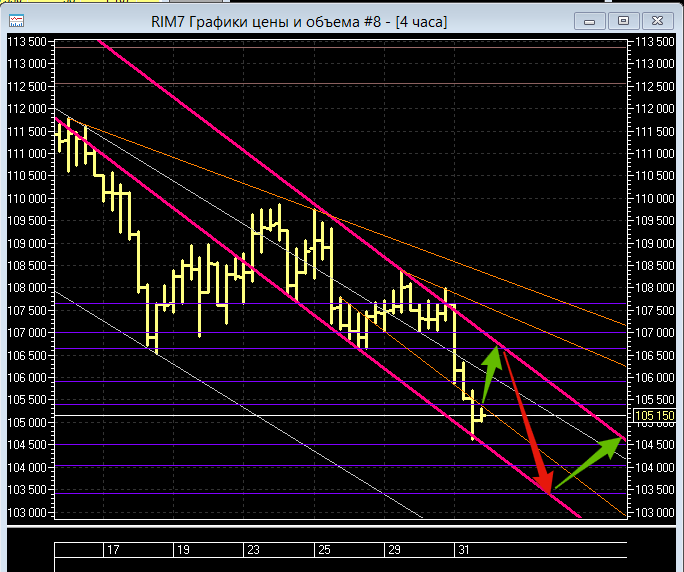Click 110 000 on the left price axis

point(27,199)
